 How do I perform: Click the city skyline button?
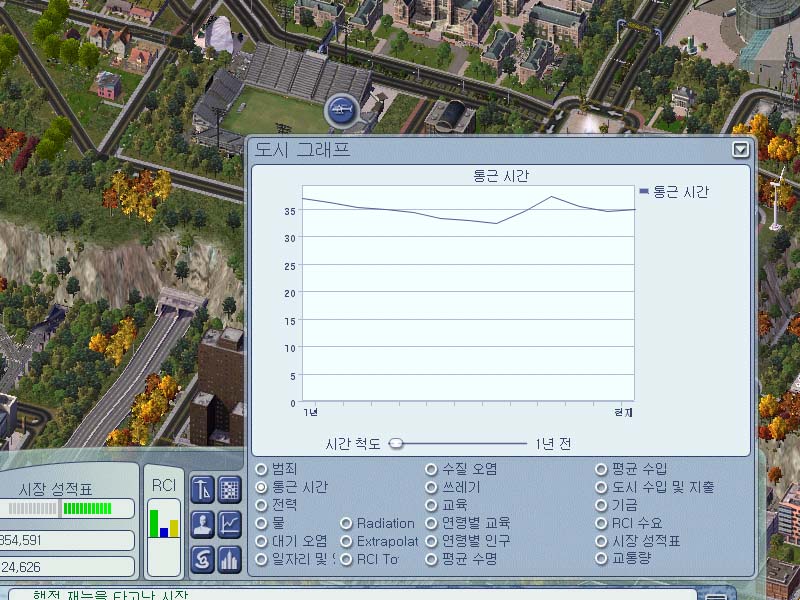pyautogui.click(x=230, y=560)
